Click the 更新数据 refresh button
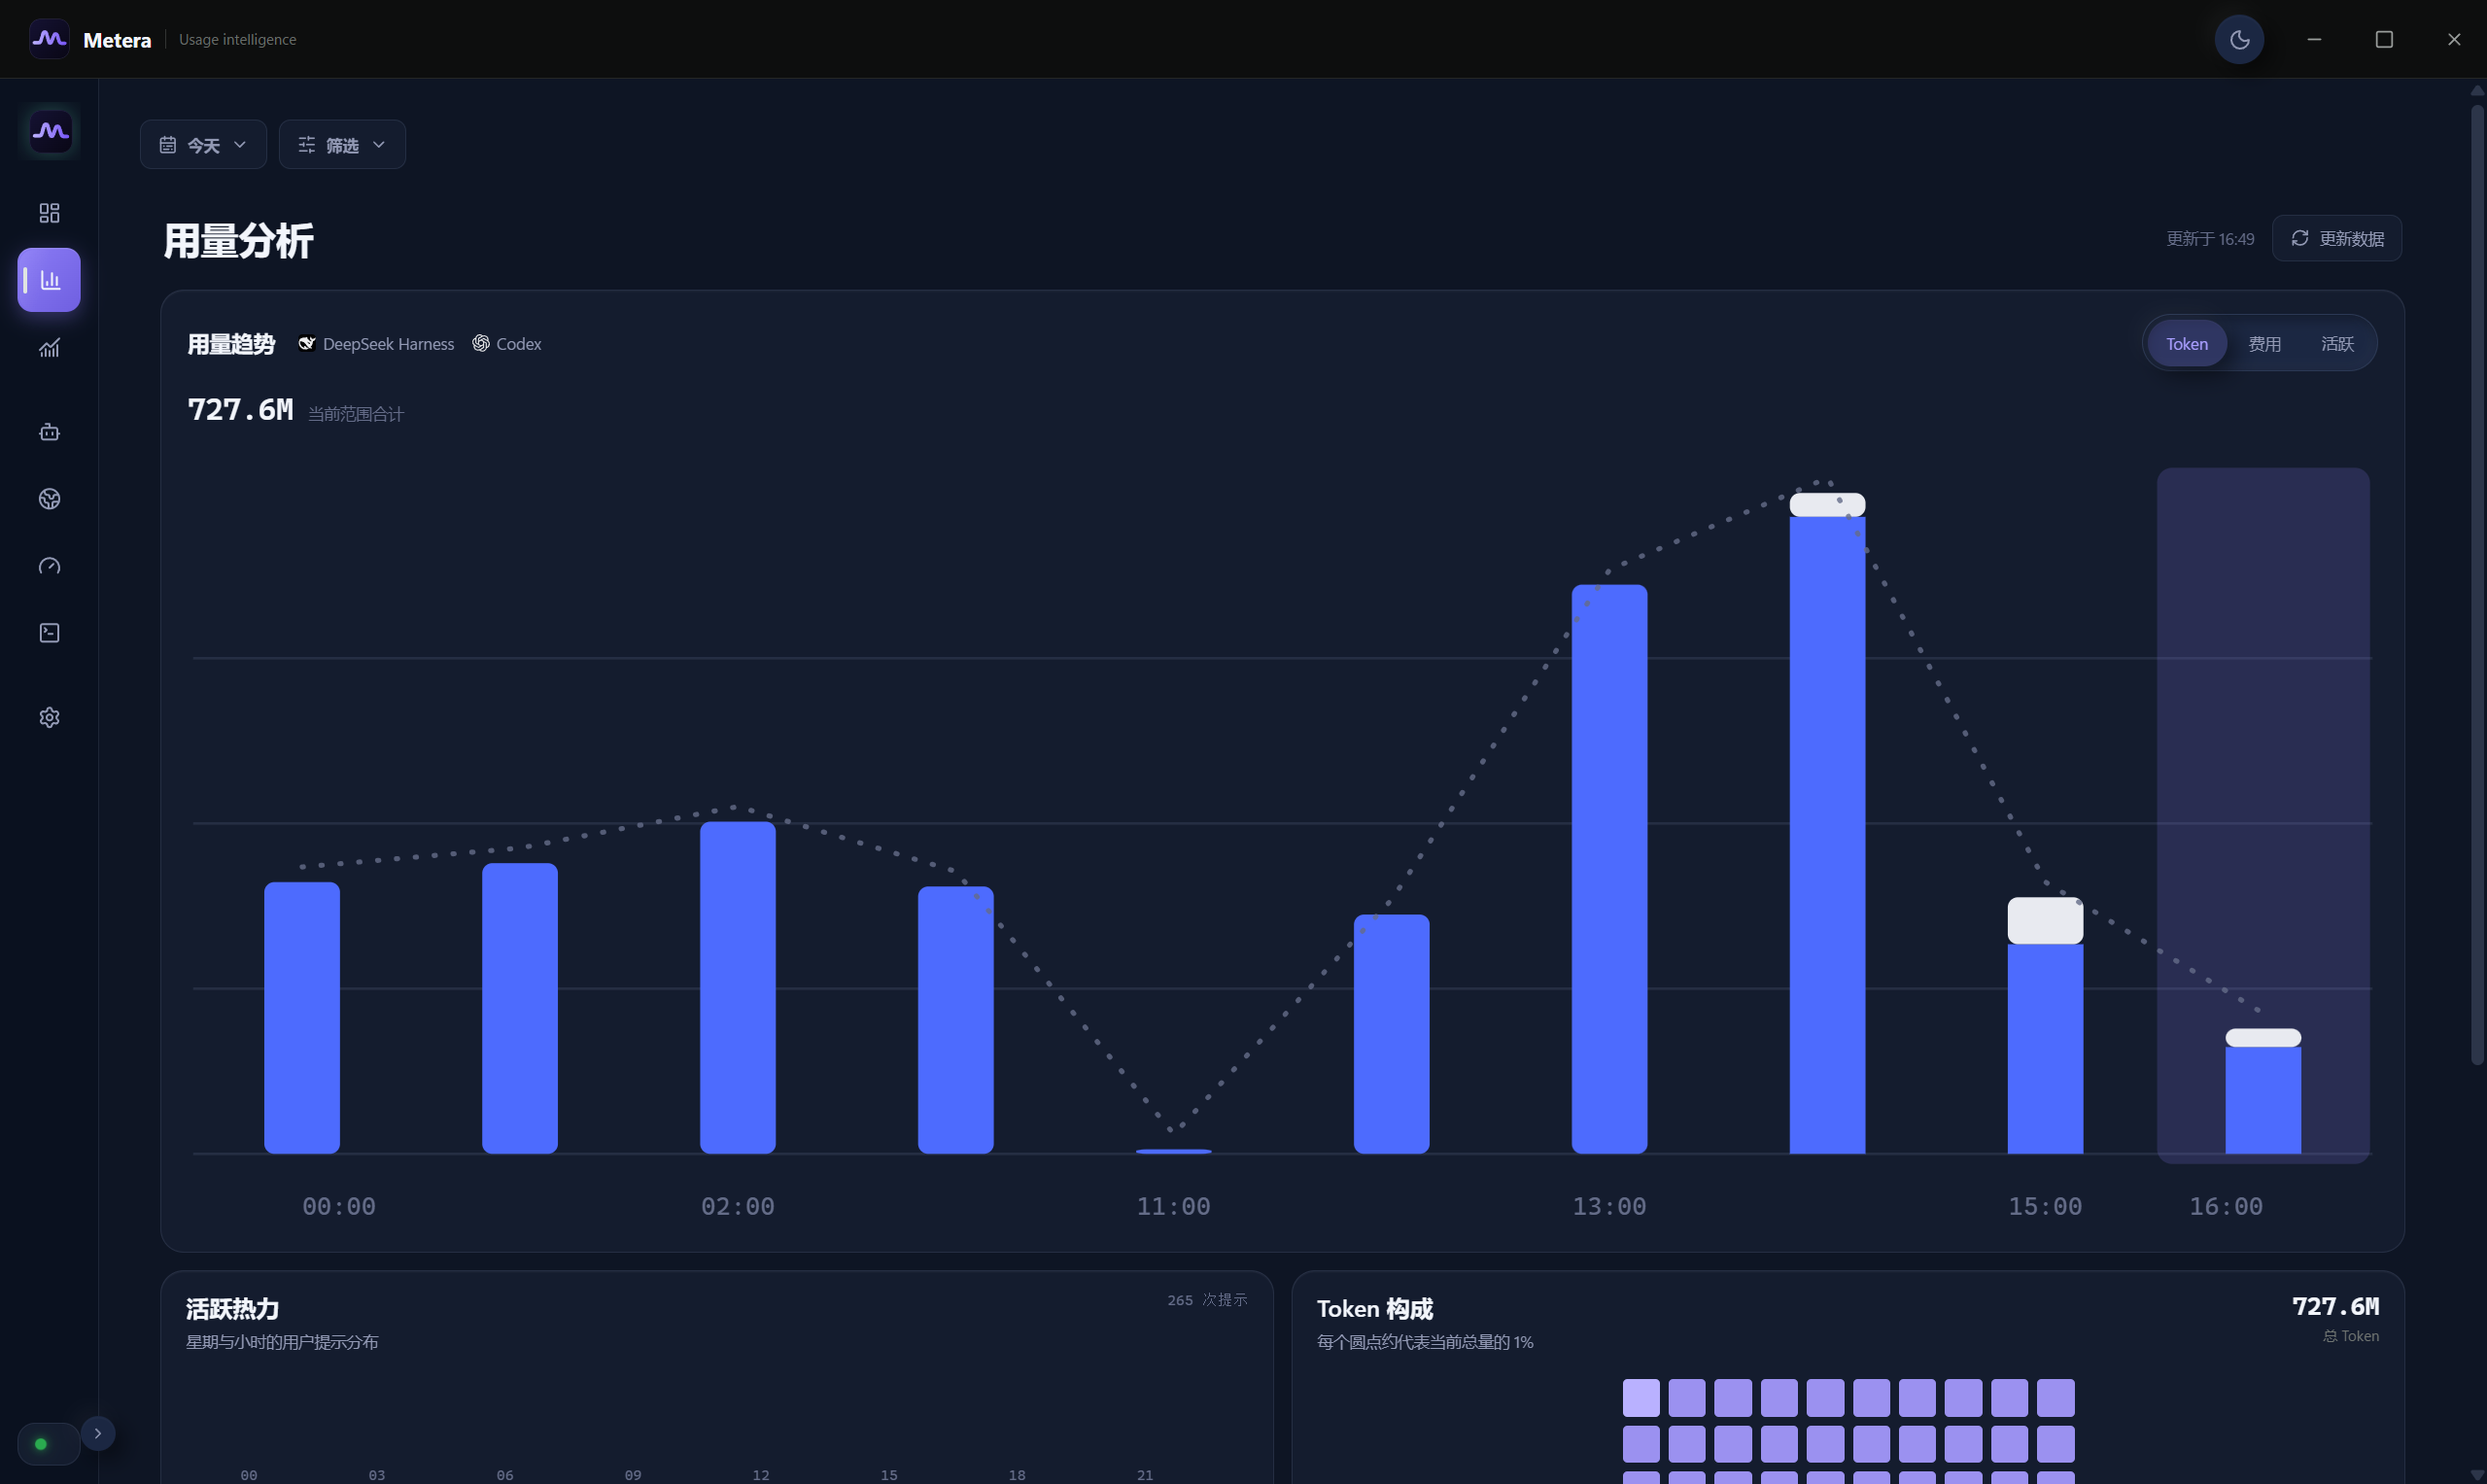The image size is (2487, 1484). pos(2337,238)
